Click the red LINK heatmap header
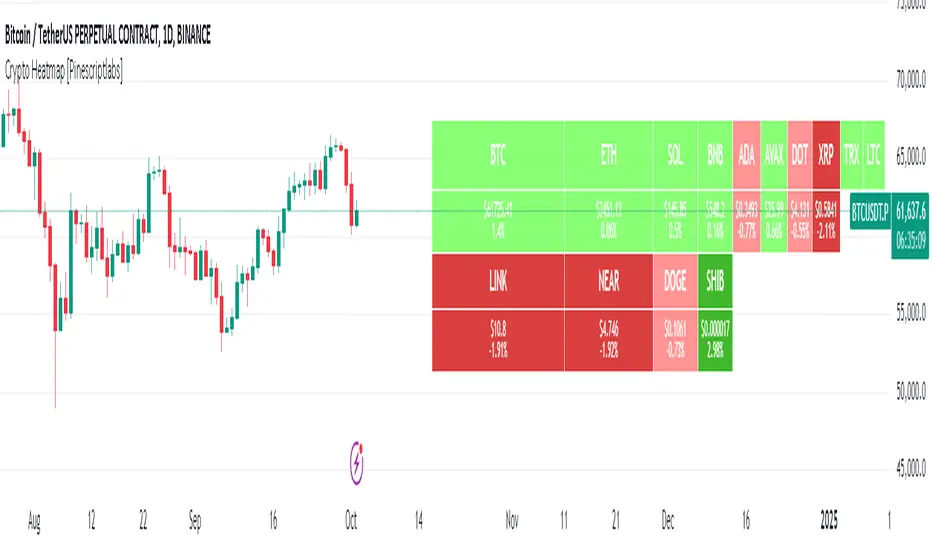 pos(498,282)
